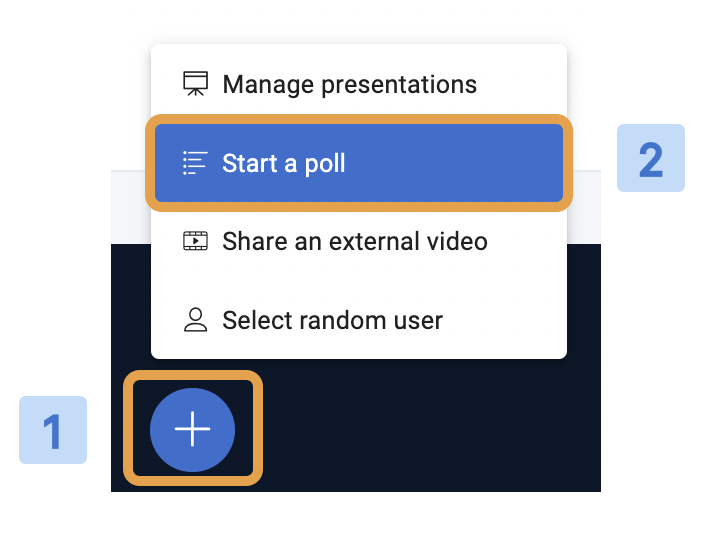Click the white plus sign inside the blue circle
The height and width of the screenshot is (545, 707).
(193, 430)
